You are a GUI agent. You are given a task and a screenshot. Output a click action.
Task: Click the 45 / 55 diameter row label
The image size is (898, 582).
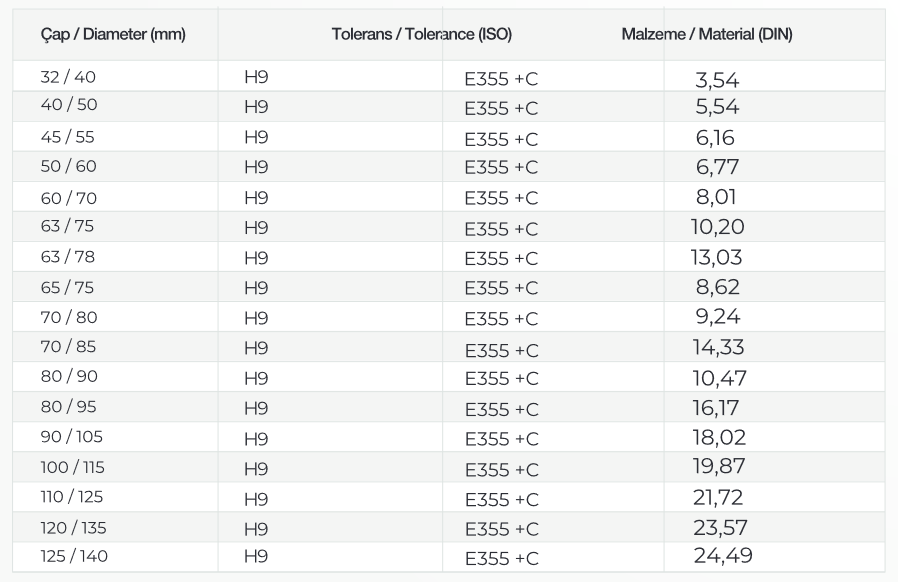(x=69, y=137)
